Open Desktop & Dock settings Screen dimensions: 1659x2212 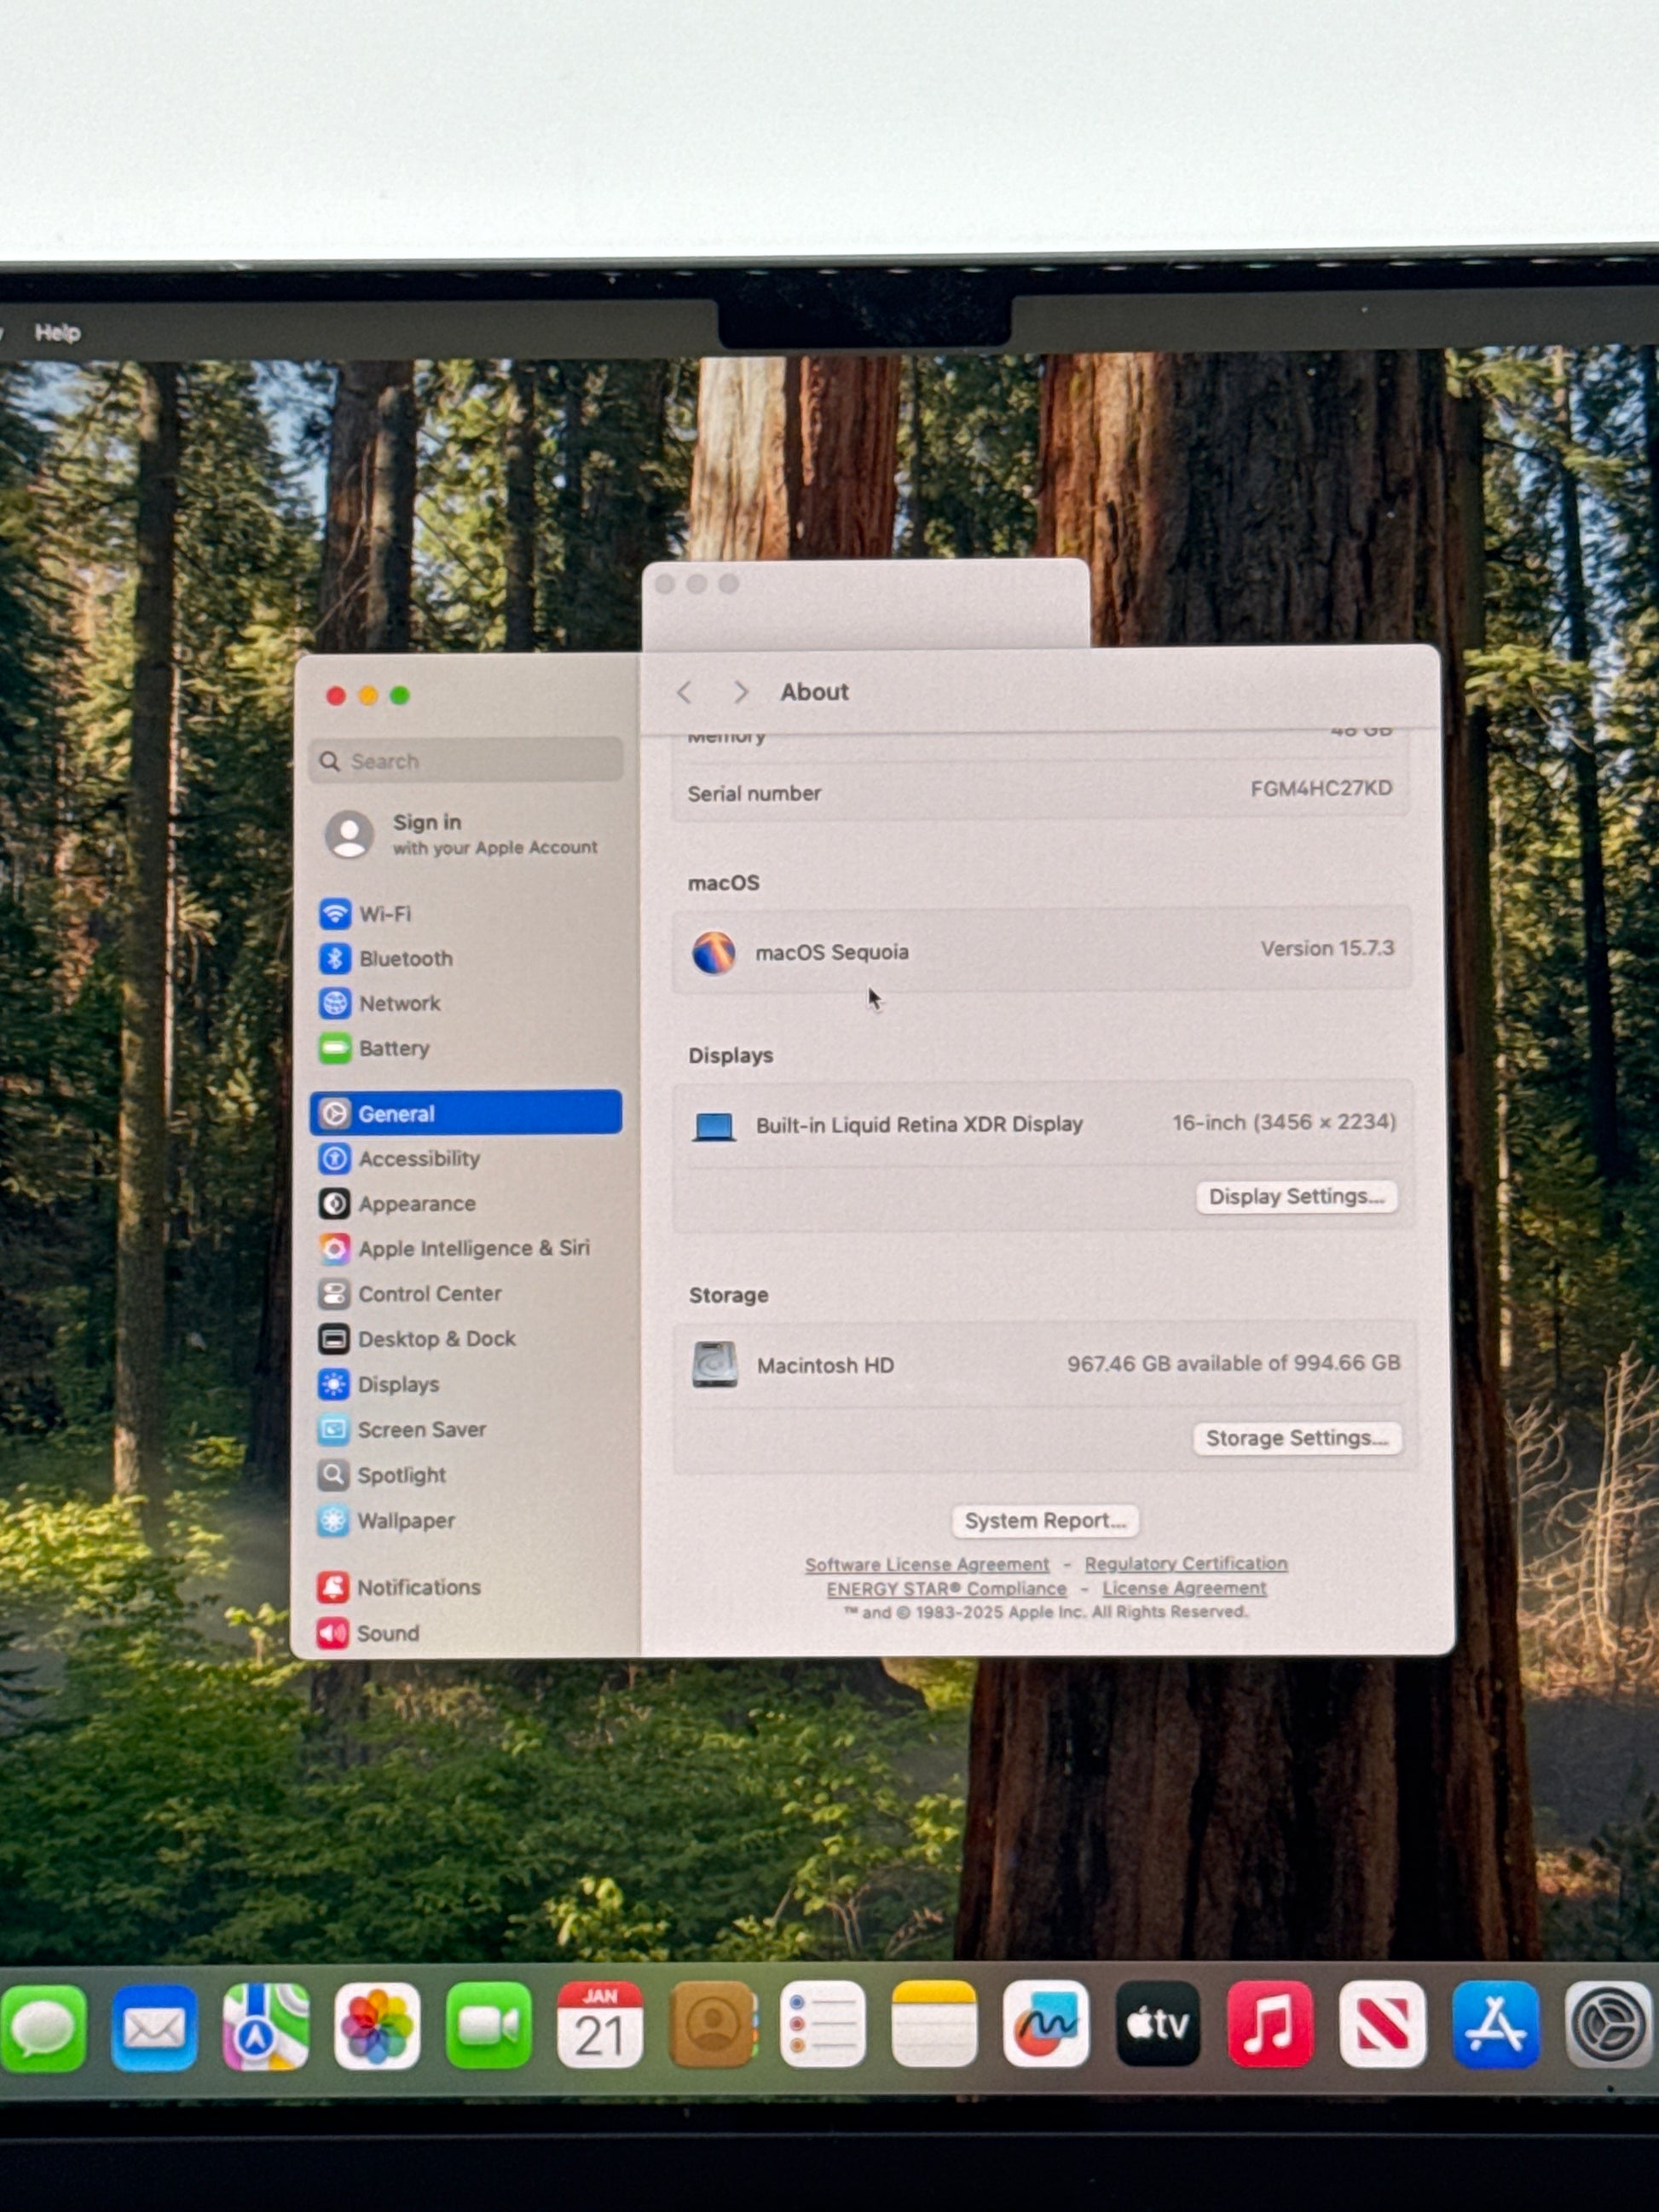[x=436, y=1339]
